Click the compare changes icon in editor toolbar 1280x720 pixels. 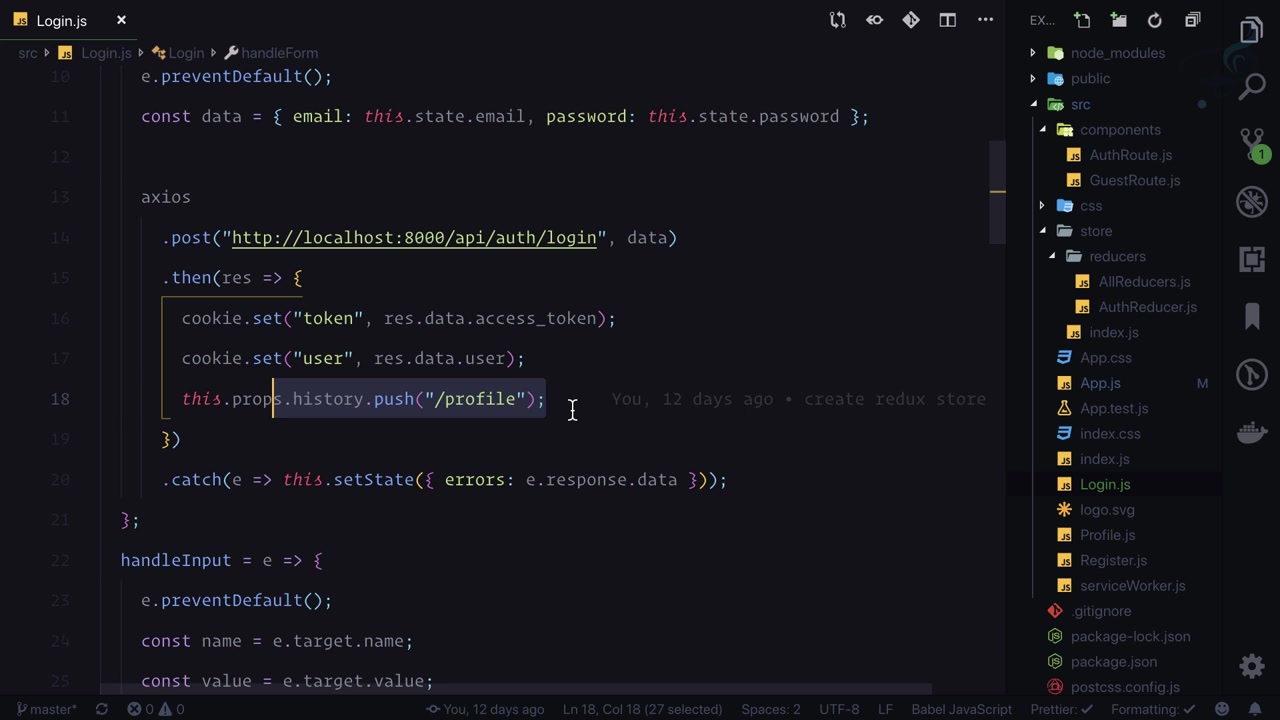[838, 20]
